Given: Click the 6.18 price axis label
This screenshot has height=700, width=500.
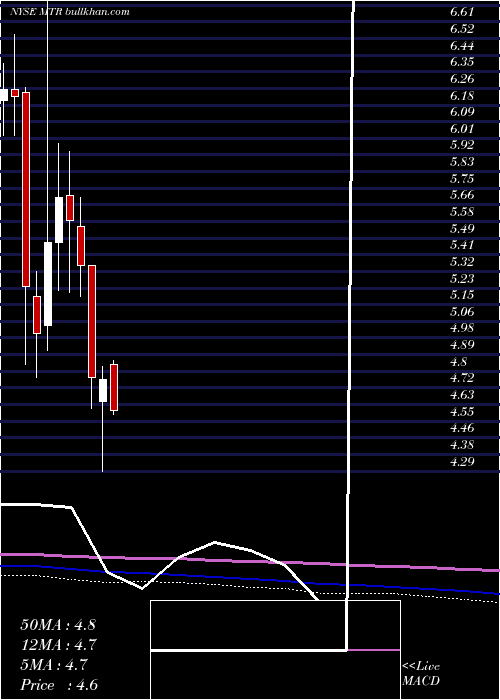Looking at the screenshot, I should pos(462,96).
